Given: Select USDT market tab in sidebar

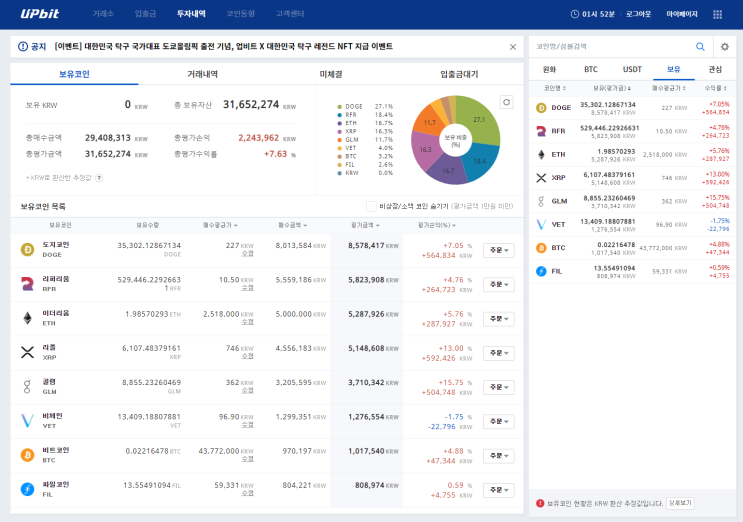Looking at the screenshot, I should 632,70.
